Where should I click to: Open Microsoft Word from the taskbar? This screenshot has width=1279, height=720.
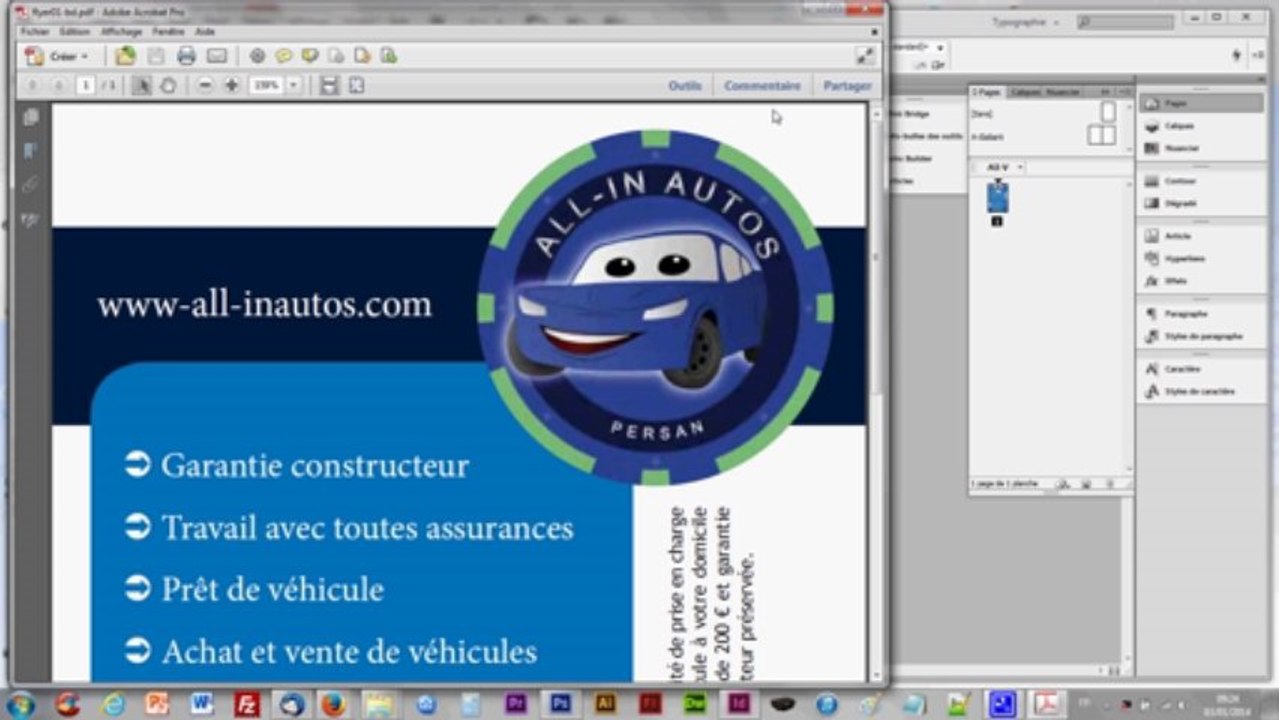[202, 704]
